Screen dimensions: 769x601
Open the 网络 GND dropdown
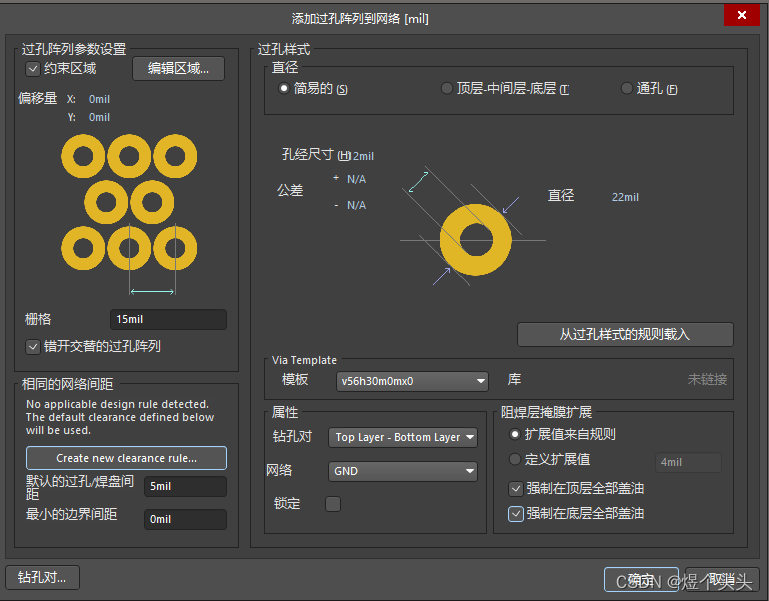[x=403, y=471]
